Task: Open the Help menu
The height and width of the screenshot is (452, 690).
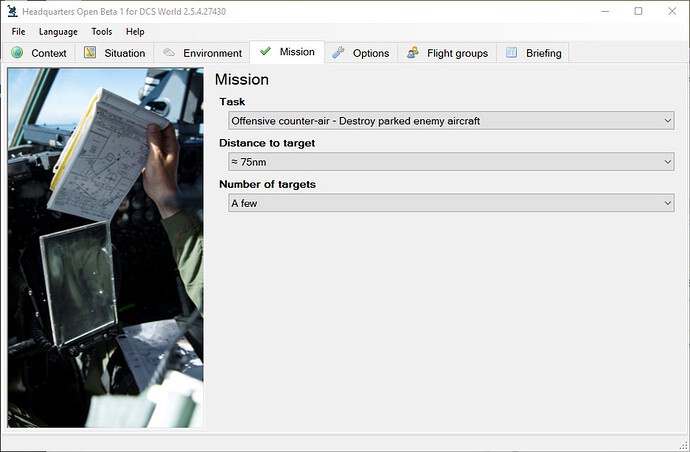Action: coord(135,32)
